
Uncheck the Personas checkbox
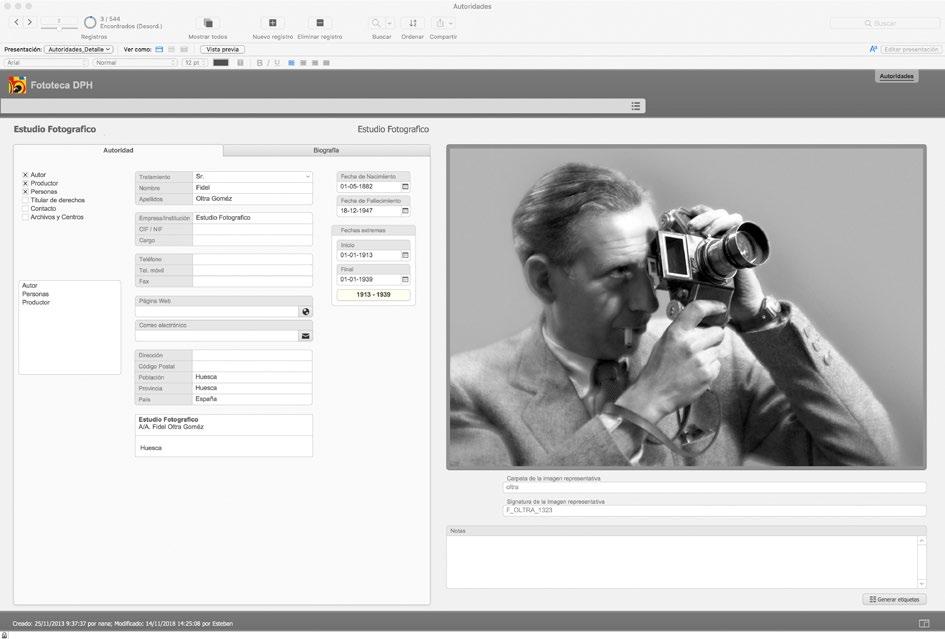click(x=25, y=192)
